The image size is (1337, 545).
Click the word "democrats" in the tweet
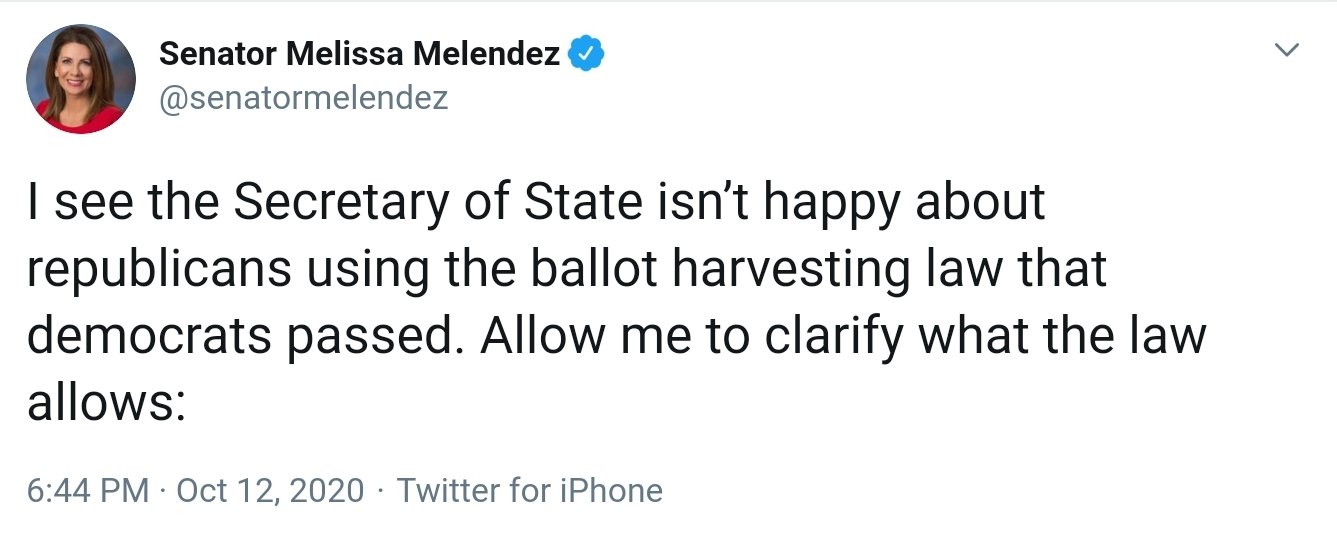pos(150,337)
